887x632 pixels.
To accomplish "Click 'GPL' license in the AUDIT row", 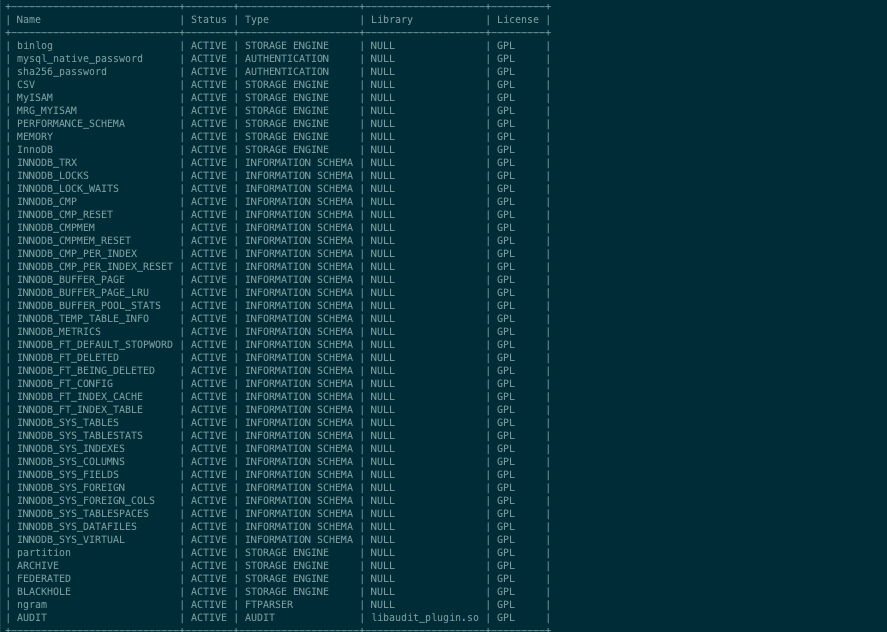I will pos(506,618).
